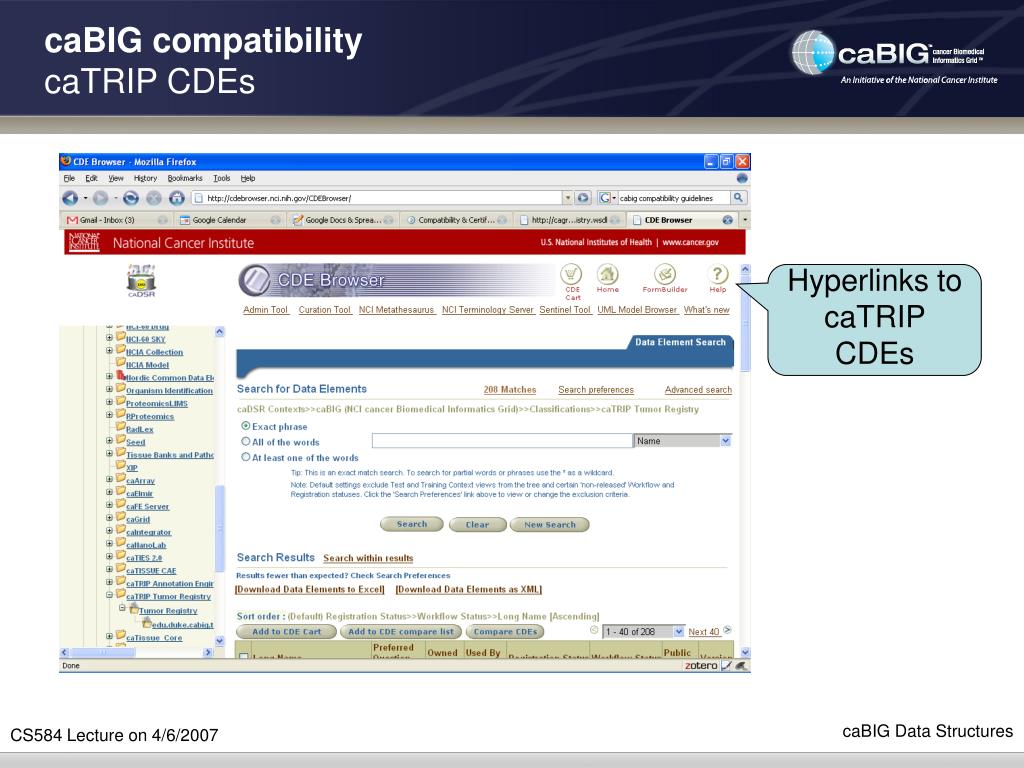Image resolution: width=1024 pixels, height=768 pixels.
Task: Click the Compare CDEs button
Action: (505, 632)
